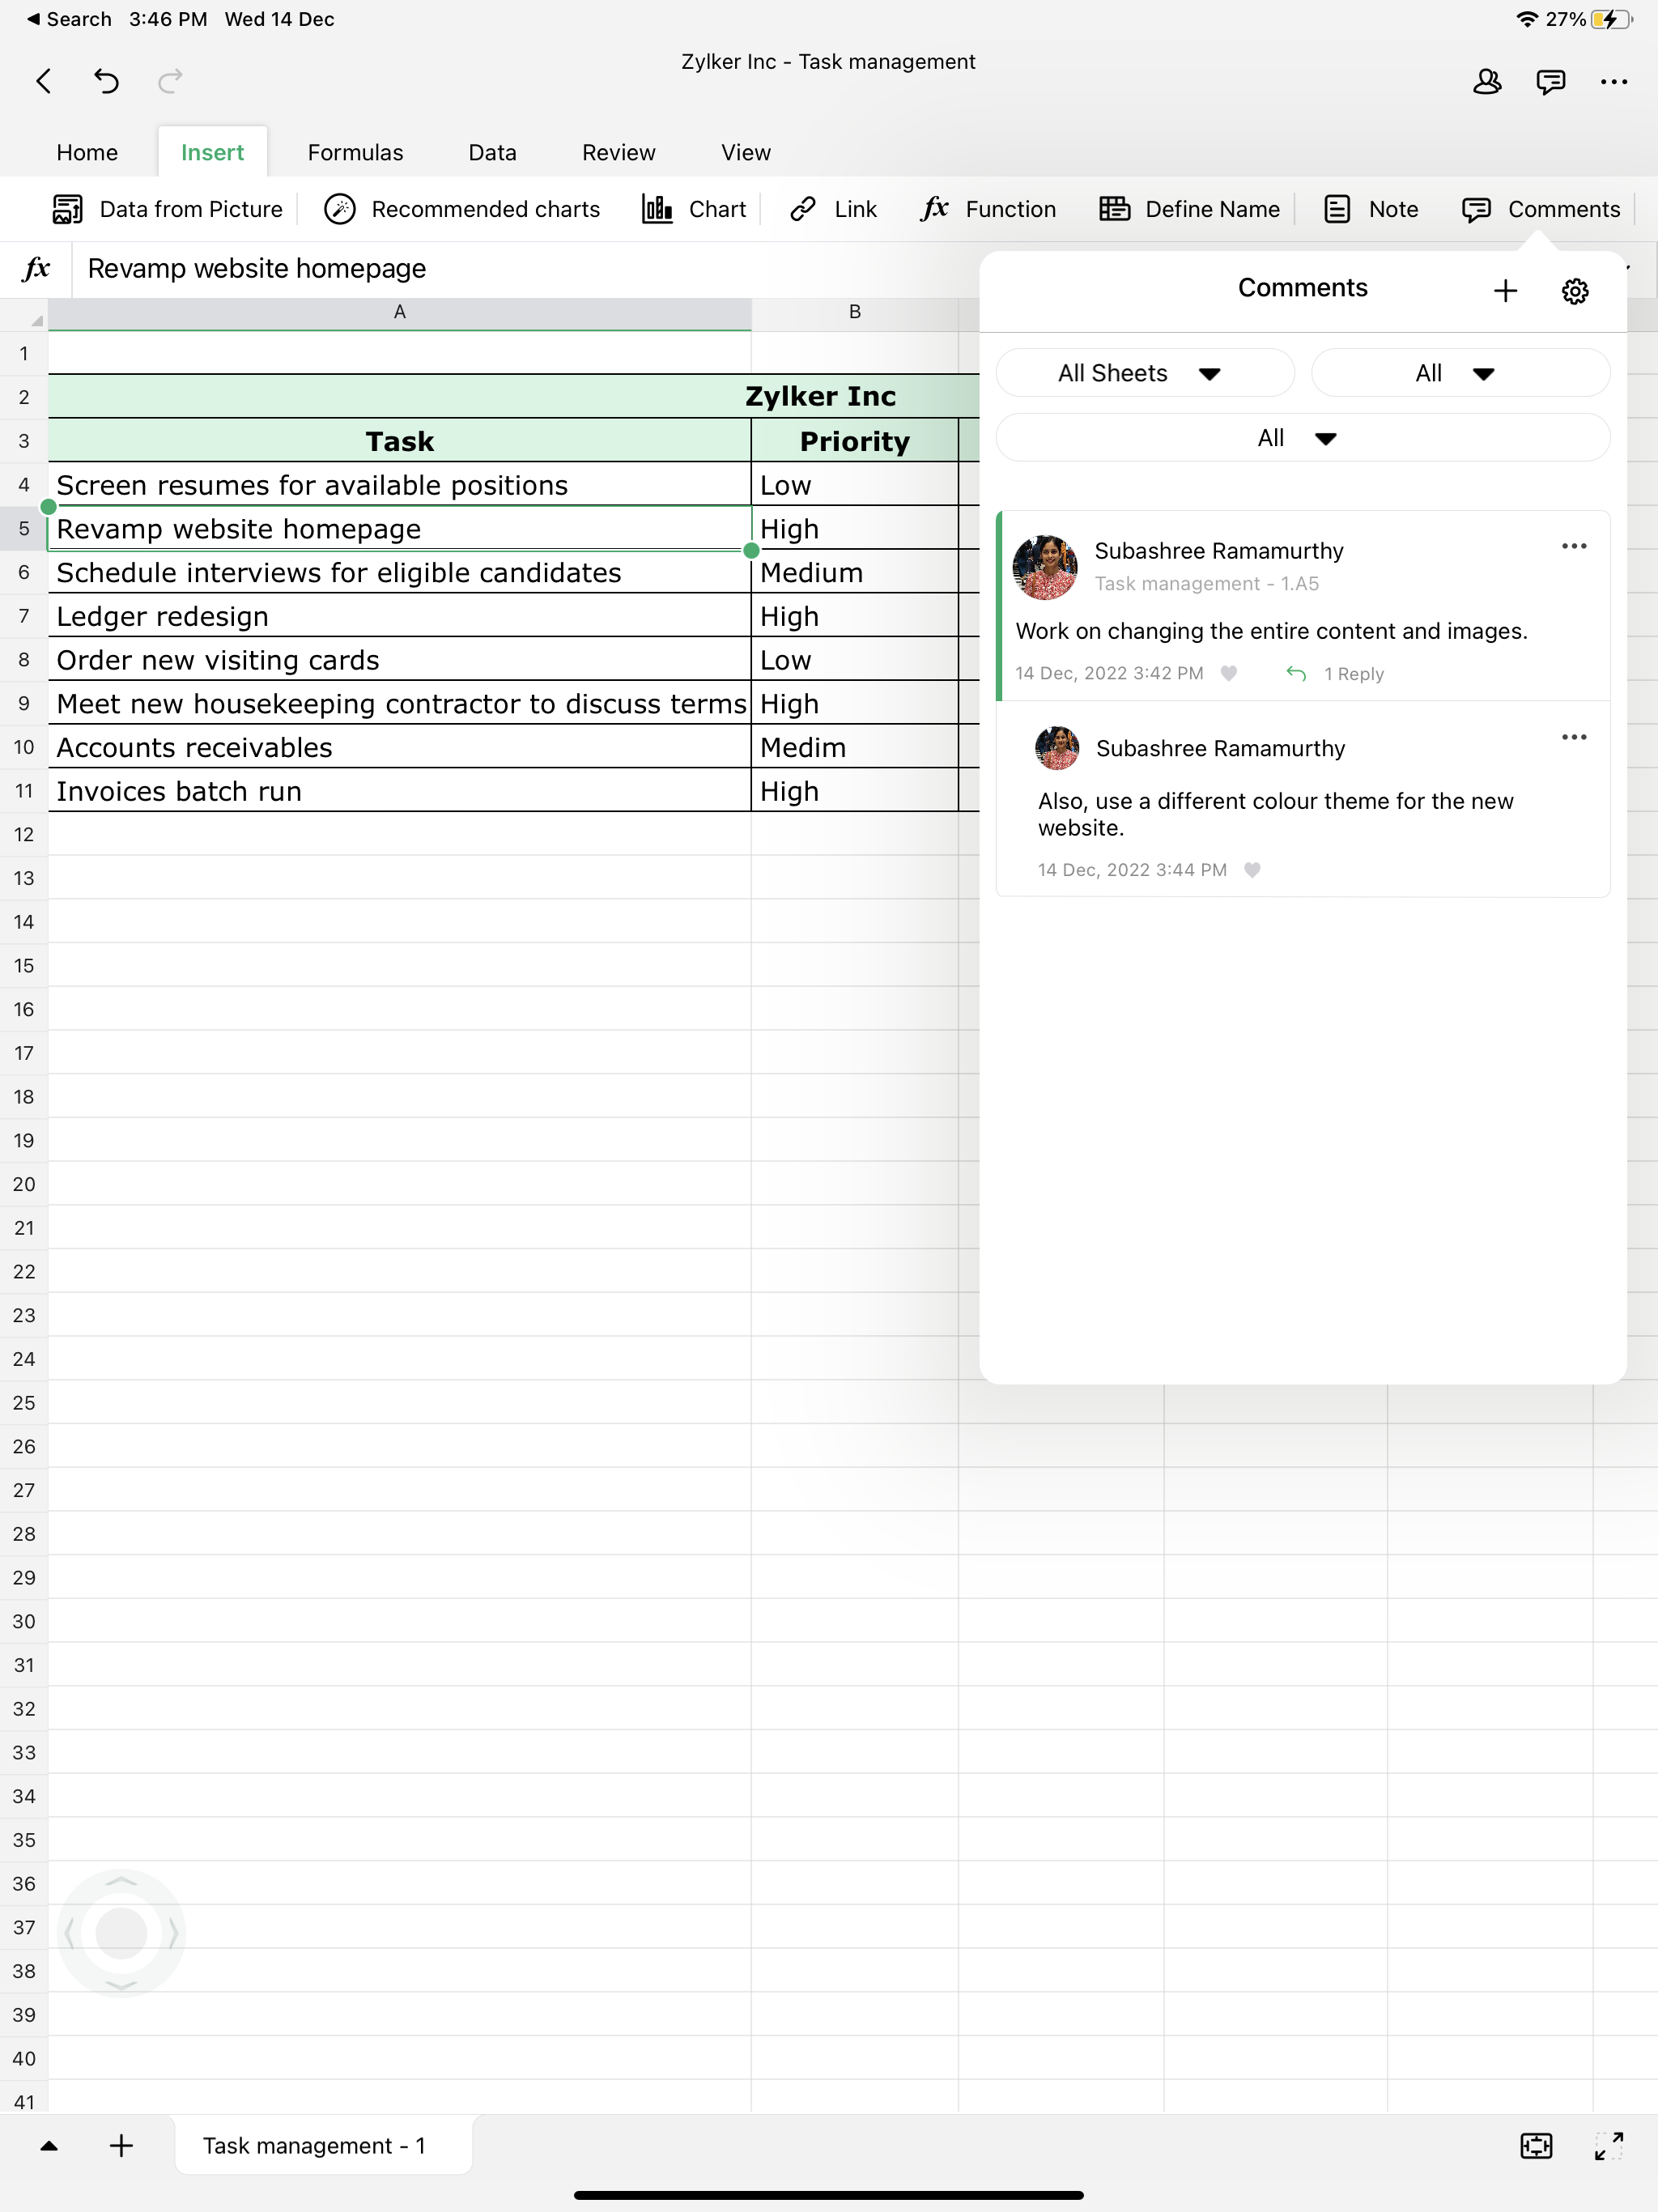This screenshot has width=1658, height=2212.
Task: Like the reply comment heart
Action: pos(1252,870)
